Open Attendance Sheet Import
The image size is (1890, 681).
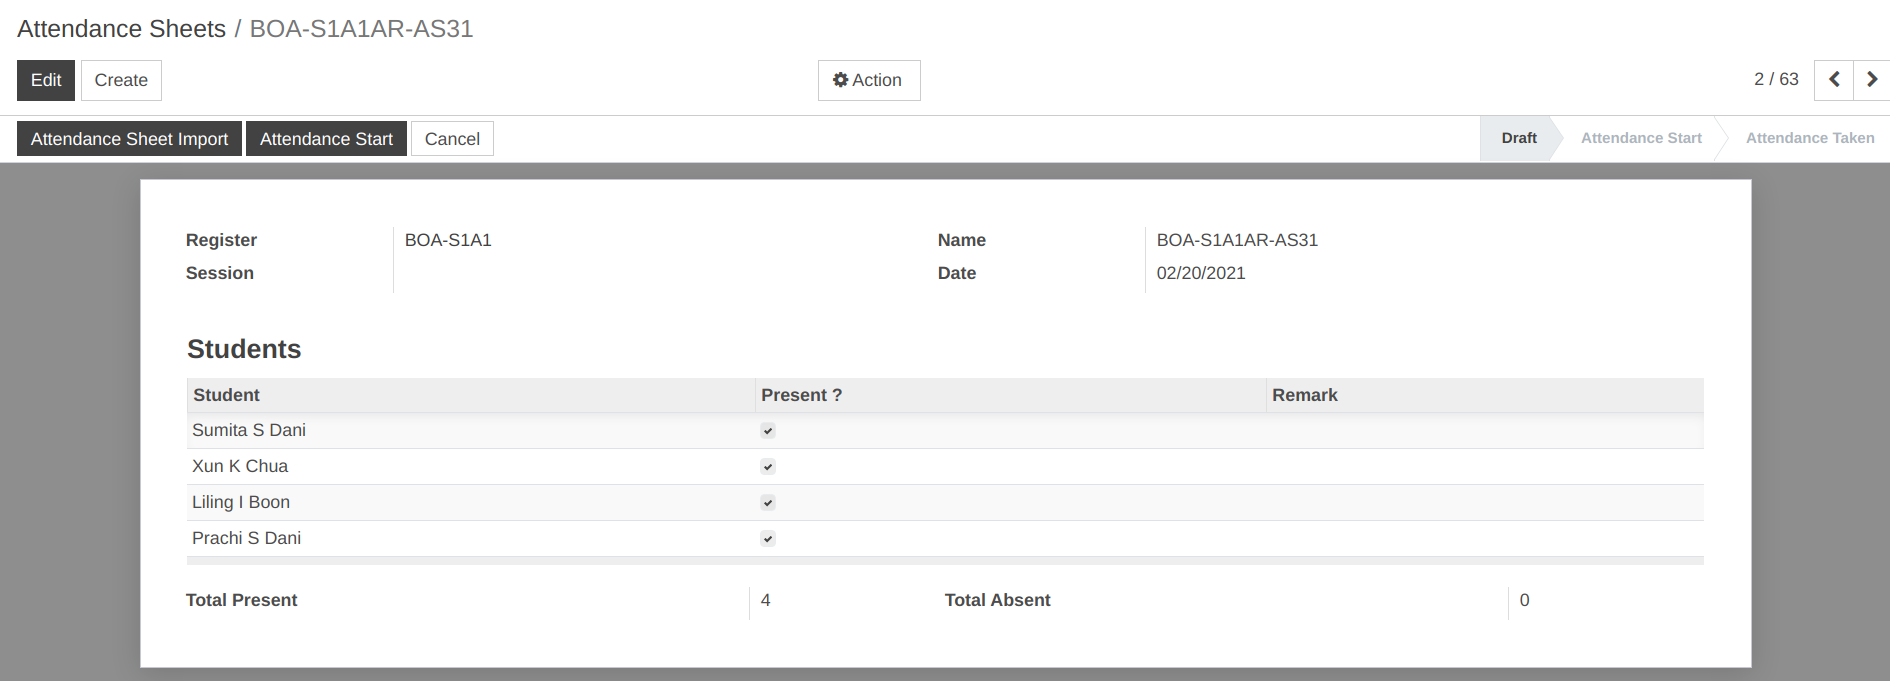[x=129, y=139]
